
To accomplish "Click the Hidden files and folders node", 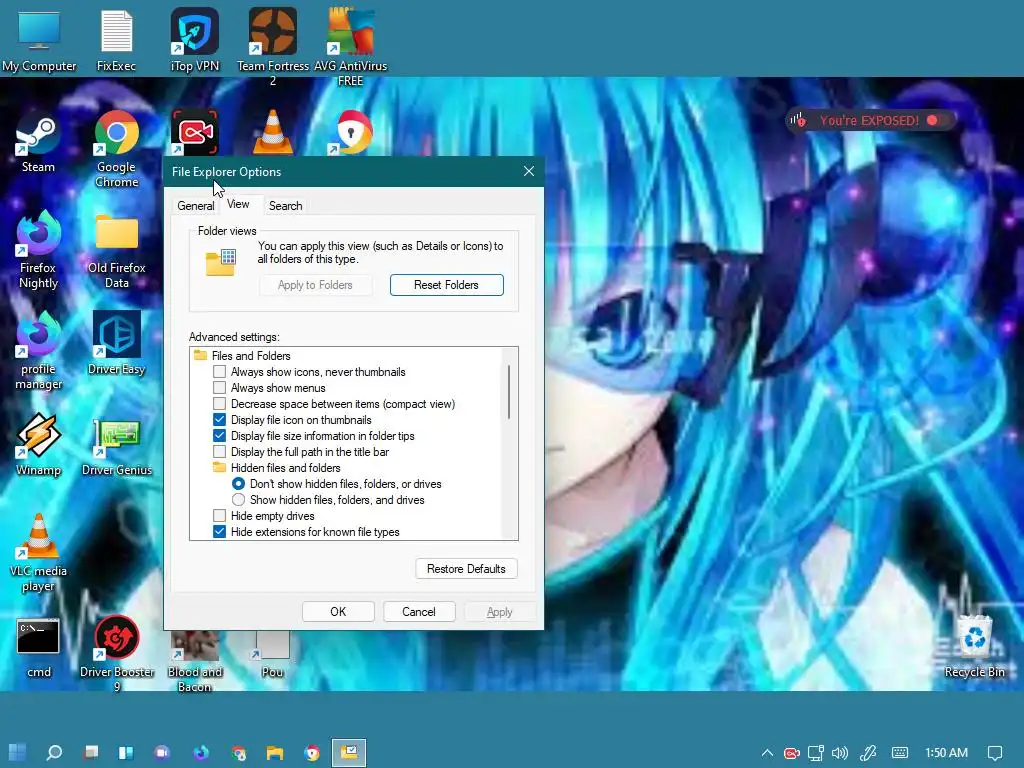I will [x=277, y=468].
